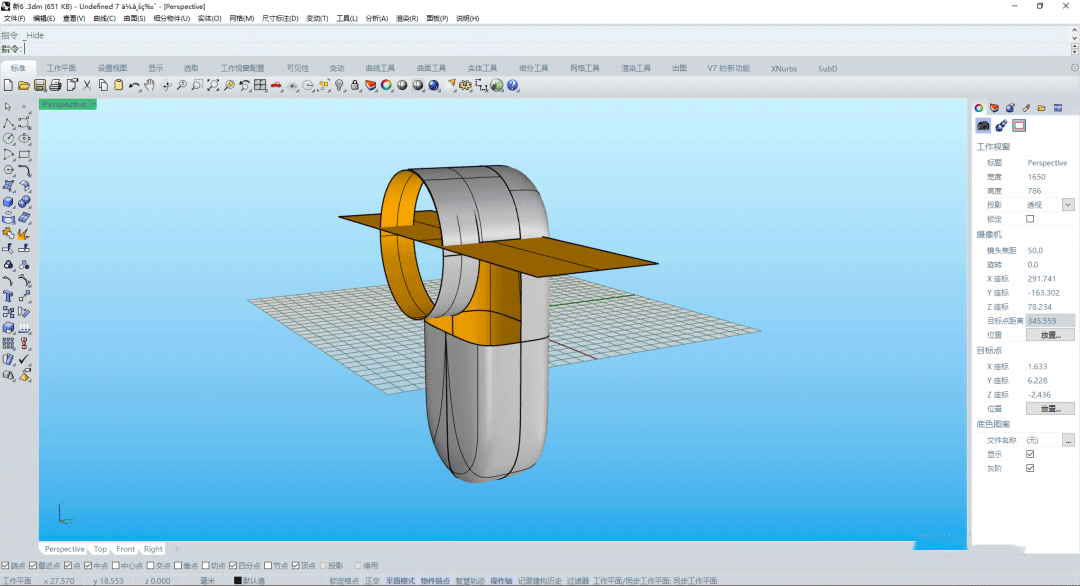This screenshot has width=1080, height=586.
Task: Click the Undo arrow icon
Action: [134, 86]
